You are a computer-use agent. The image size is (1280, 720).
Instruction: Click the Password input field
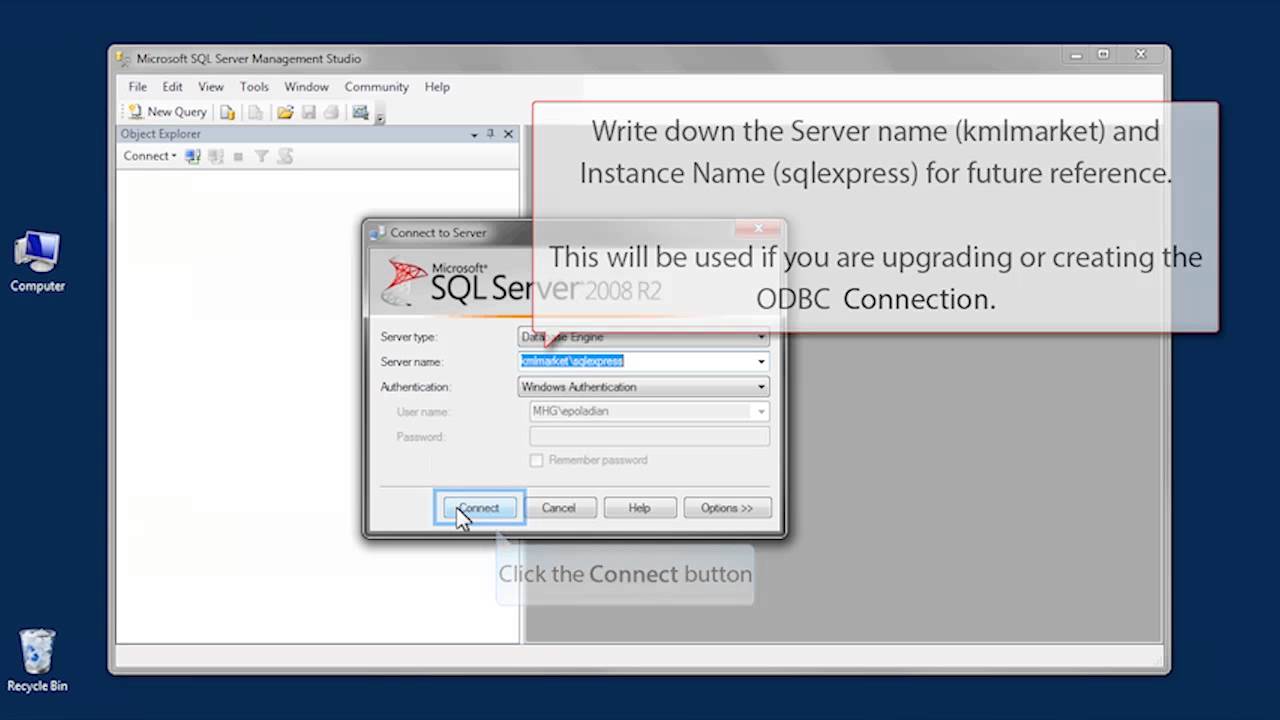click(x=650, y=436)
